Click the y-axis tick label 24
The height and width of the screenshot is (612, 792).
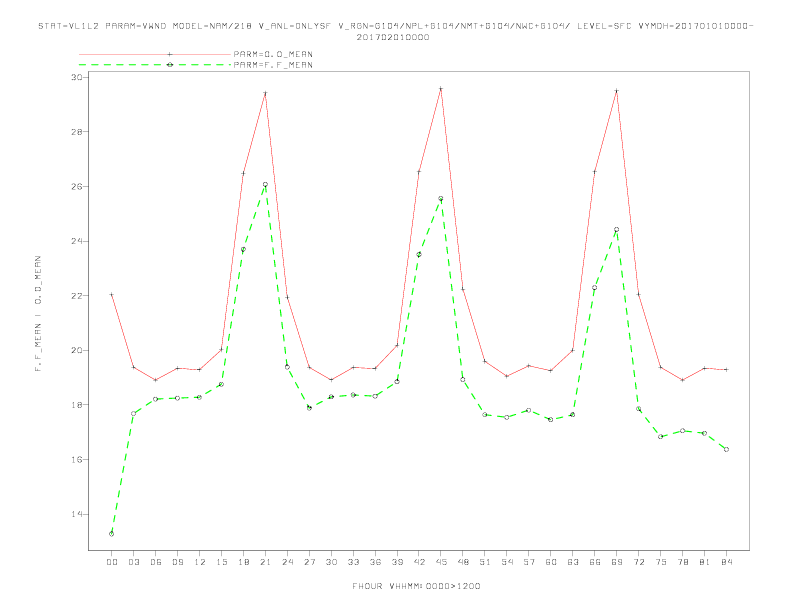pyautogui.click(x=77, y=241)
